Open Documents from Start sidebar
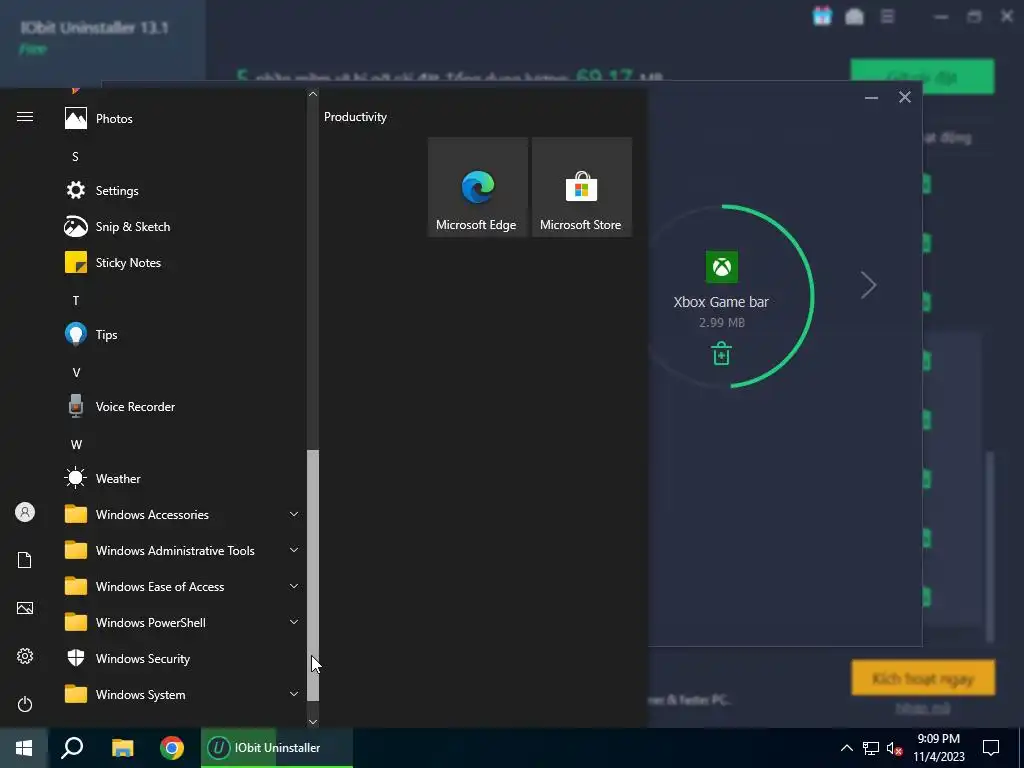This screenshot has width=1024, height=768. coord(25,560)
